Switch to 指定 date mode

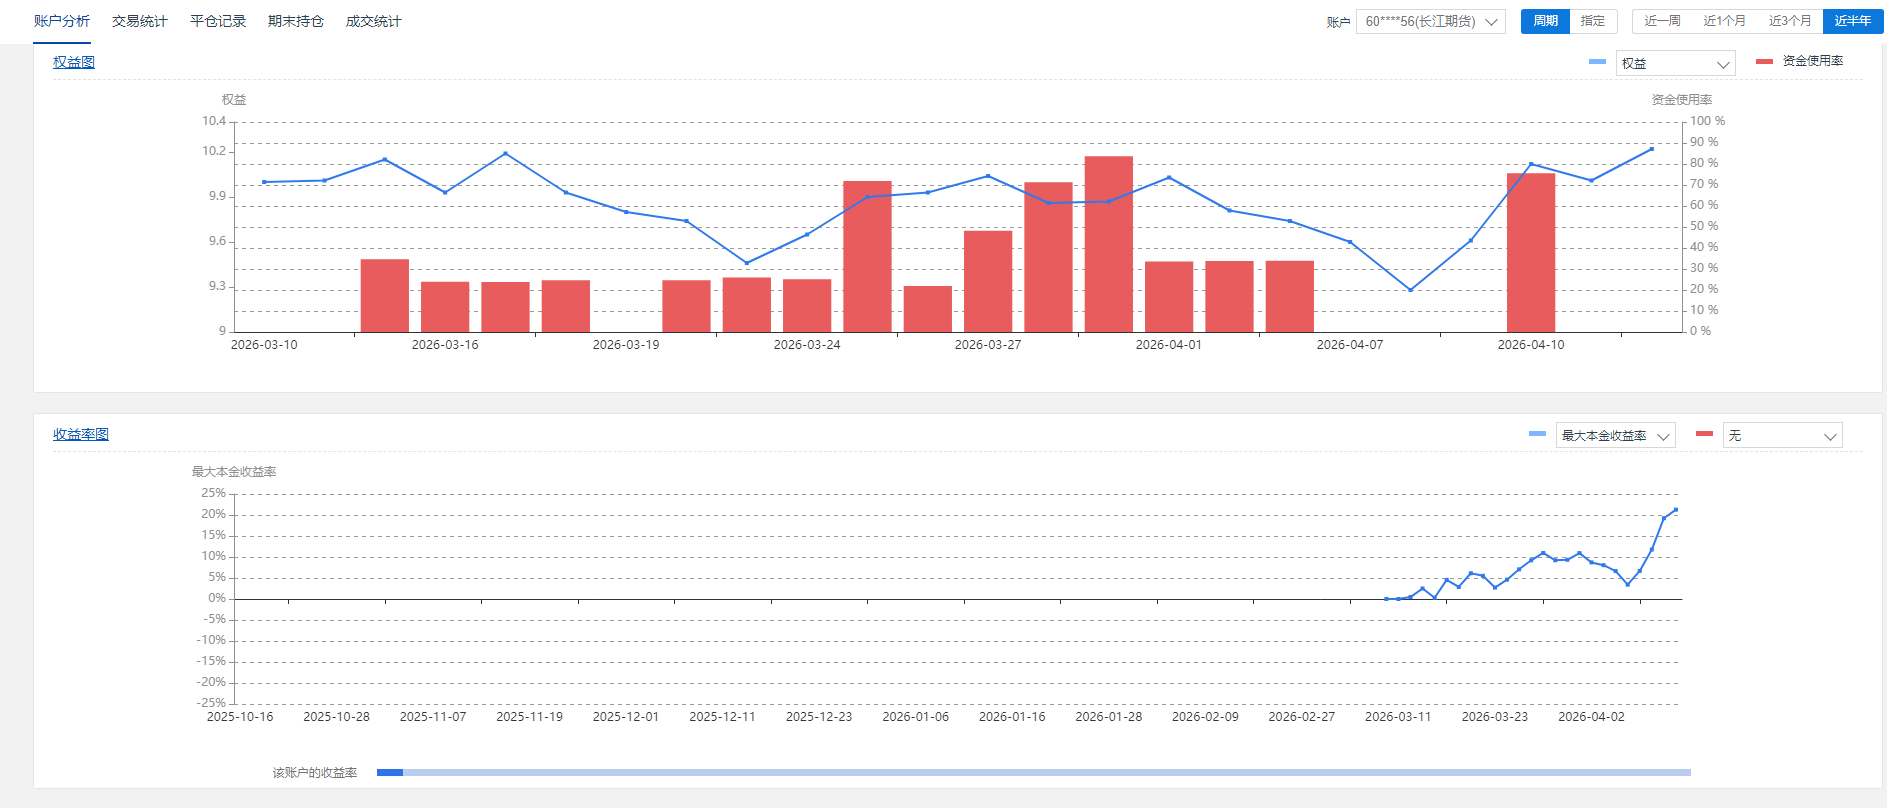coord(1593,21)
